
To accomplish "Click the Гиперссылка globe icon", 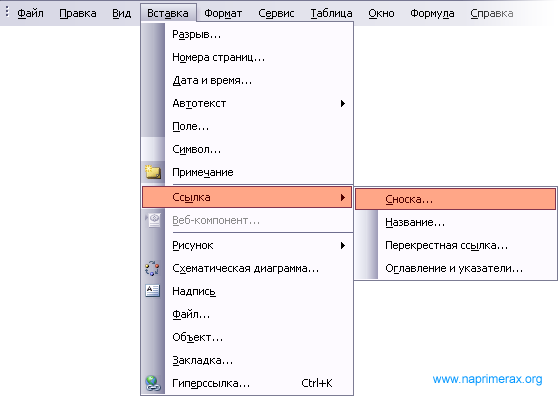I will point(153,383).
